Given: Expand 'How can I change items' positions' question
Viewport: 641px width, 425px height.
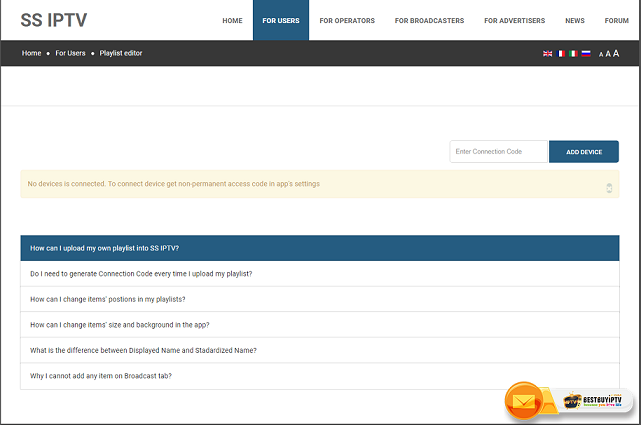Looking at the screenshot, I should (319, 299).
